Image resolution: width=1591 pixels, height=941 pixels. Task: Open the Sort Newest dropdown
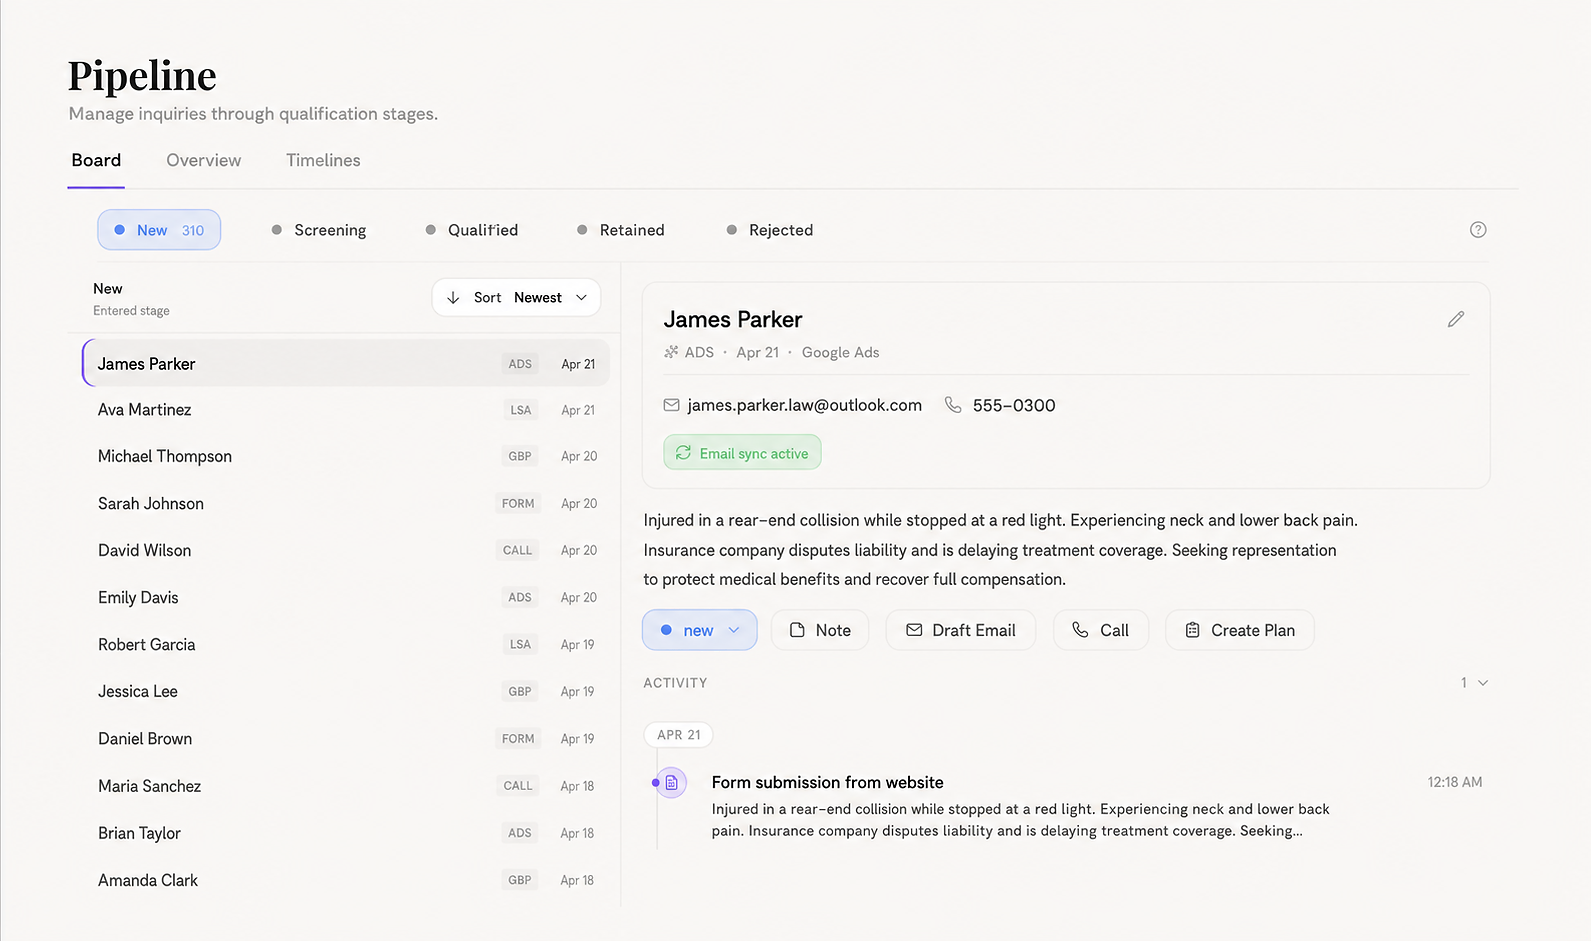[516, 298]
